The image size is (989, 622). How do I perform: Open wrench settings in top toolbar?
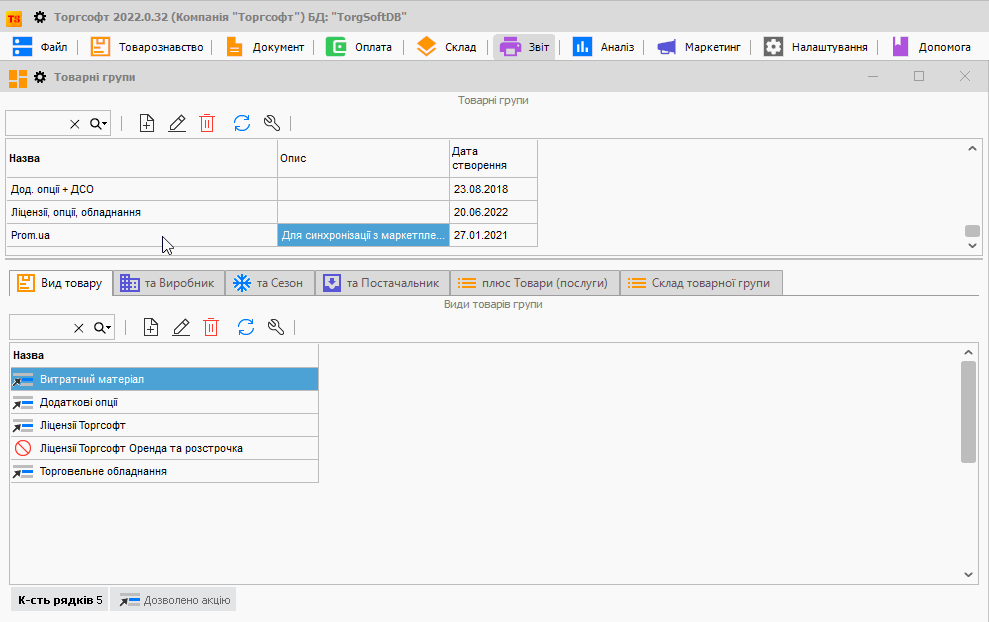tap(271, 123)
